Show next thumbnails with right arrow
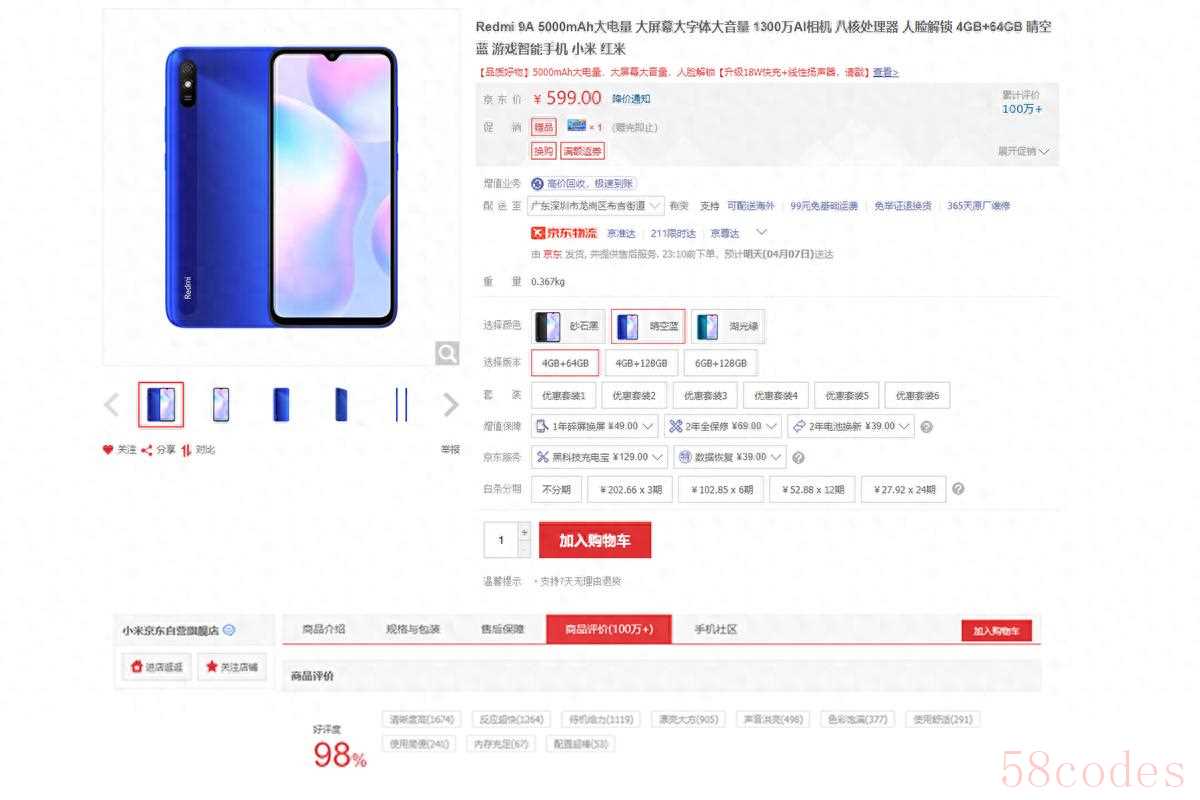The image size is (1200, 800). pyautogui.click(x=450, y=404)
